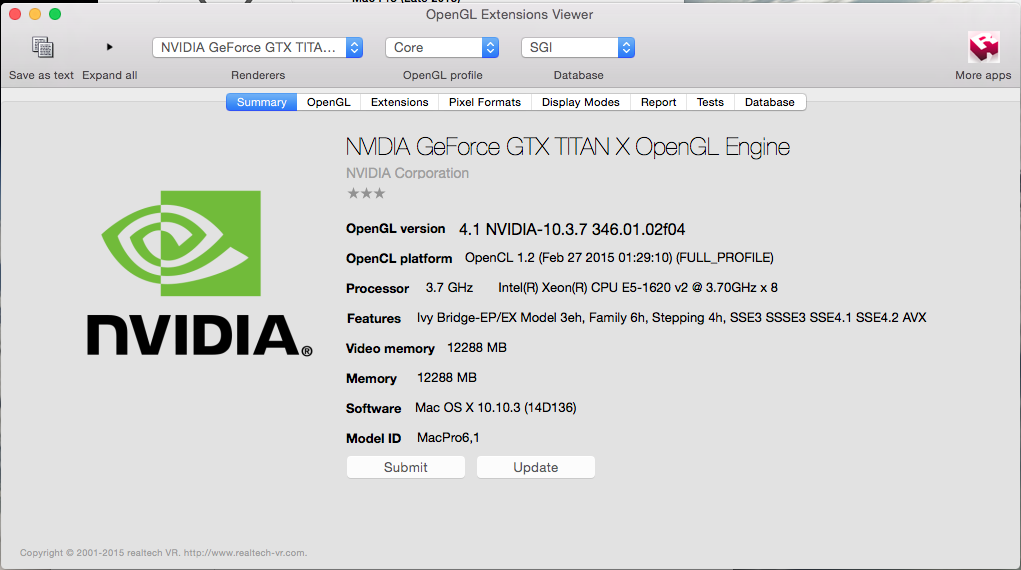Open the OpenGL profile dropdown set to Core

coord(442,48)
